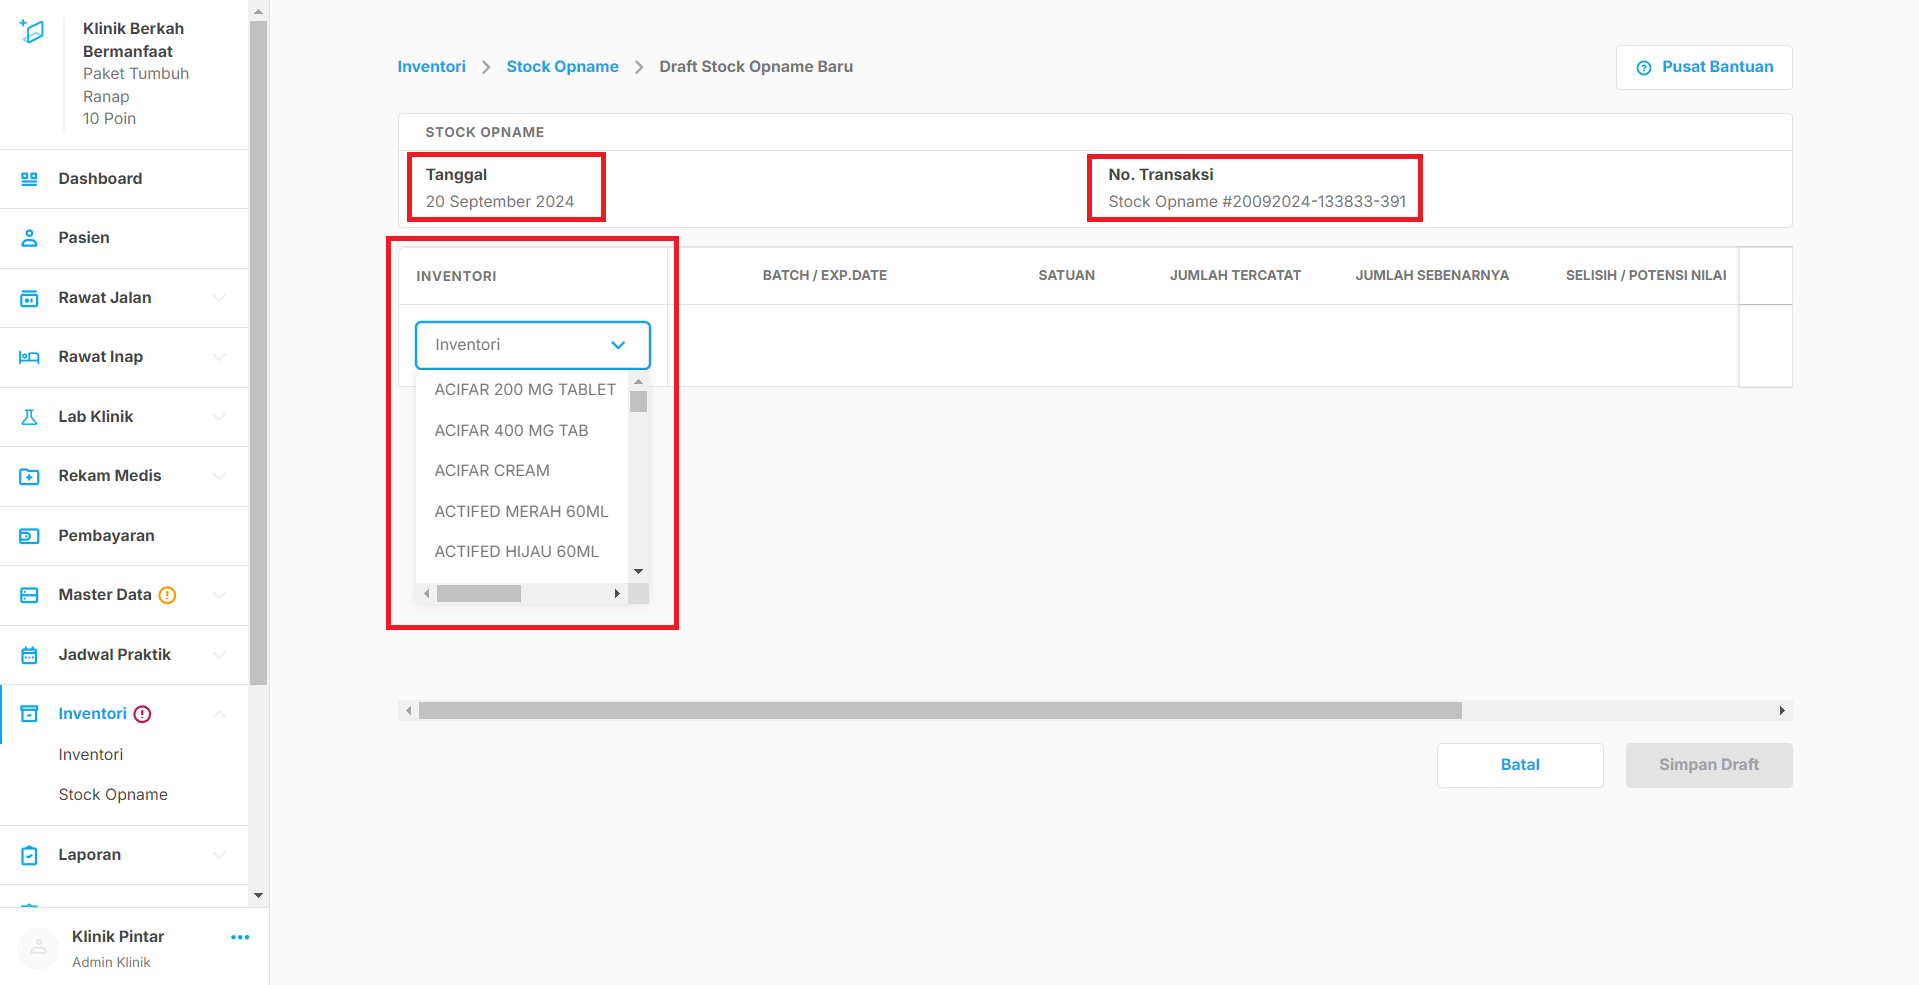
Task: Select the Stock Opname submenu item
Action: (x=113, y=795)
